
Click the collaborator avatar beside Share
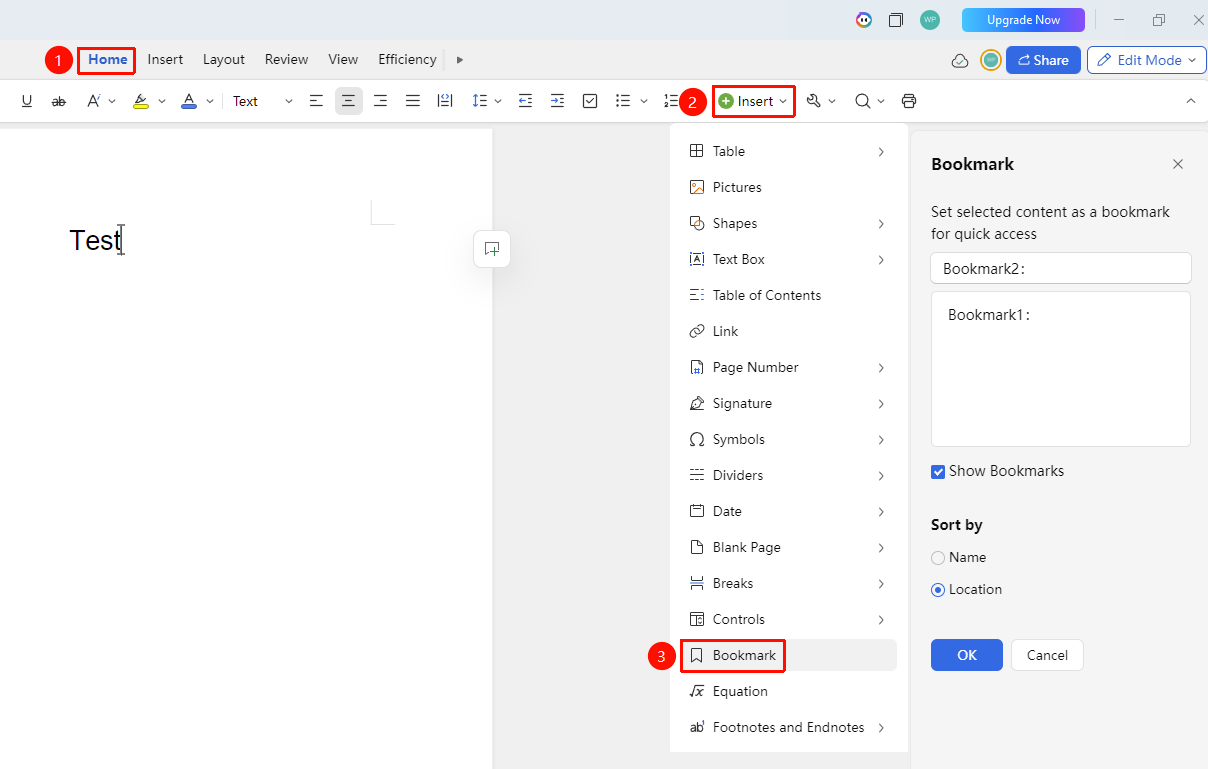click(990, 60)
